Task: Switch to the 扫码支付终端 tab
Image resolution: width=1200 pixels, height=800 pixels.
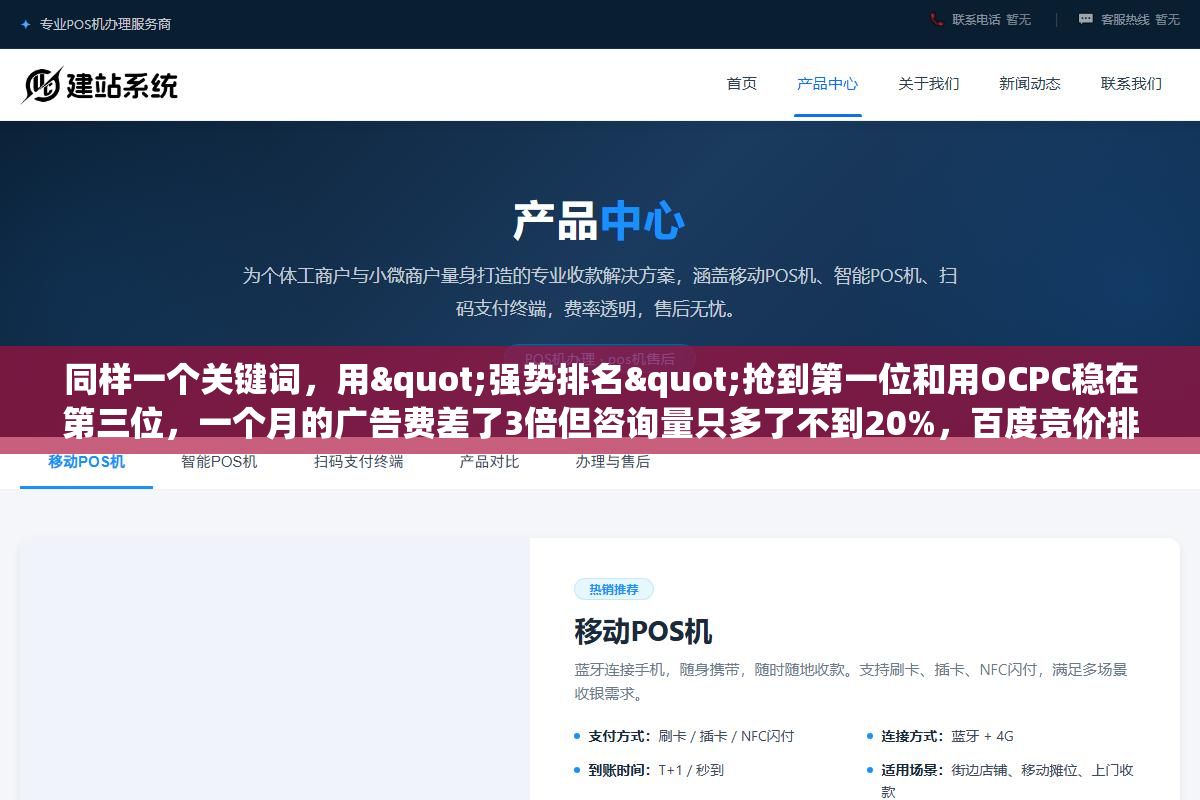Action: 358,462
